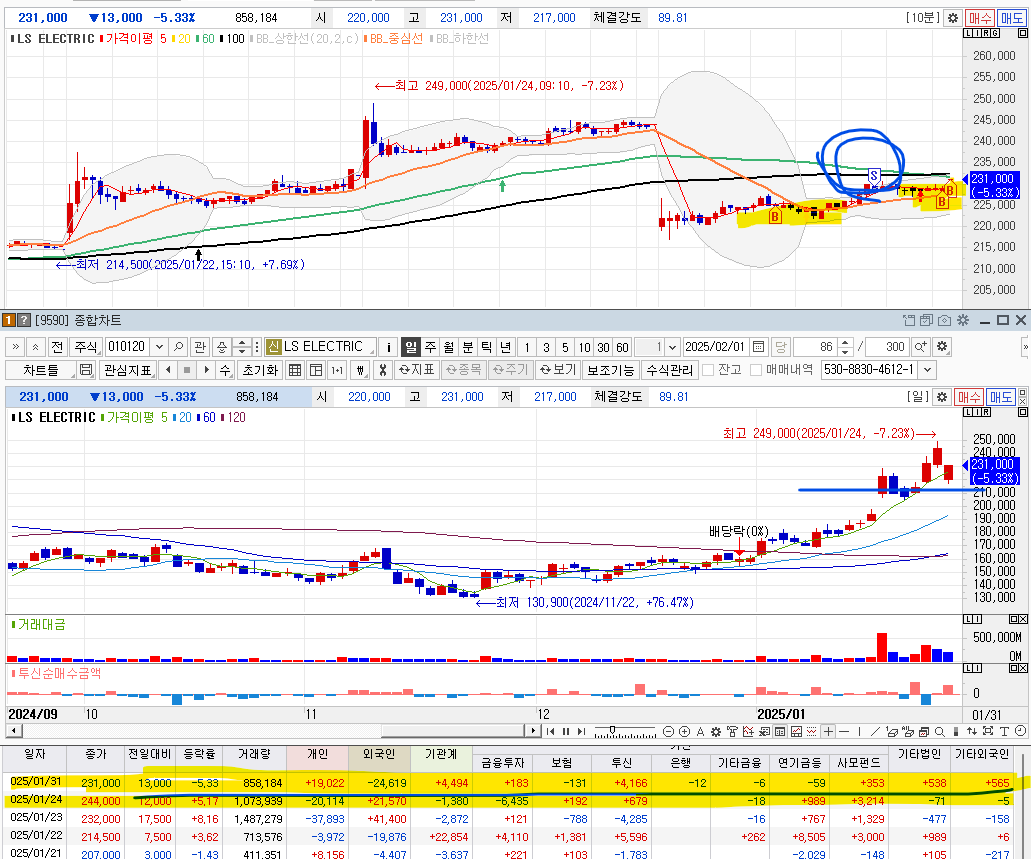1032x859 pixels.
Task: Toggle the 잔고 checkbox
Action: coord(708,370)
